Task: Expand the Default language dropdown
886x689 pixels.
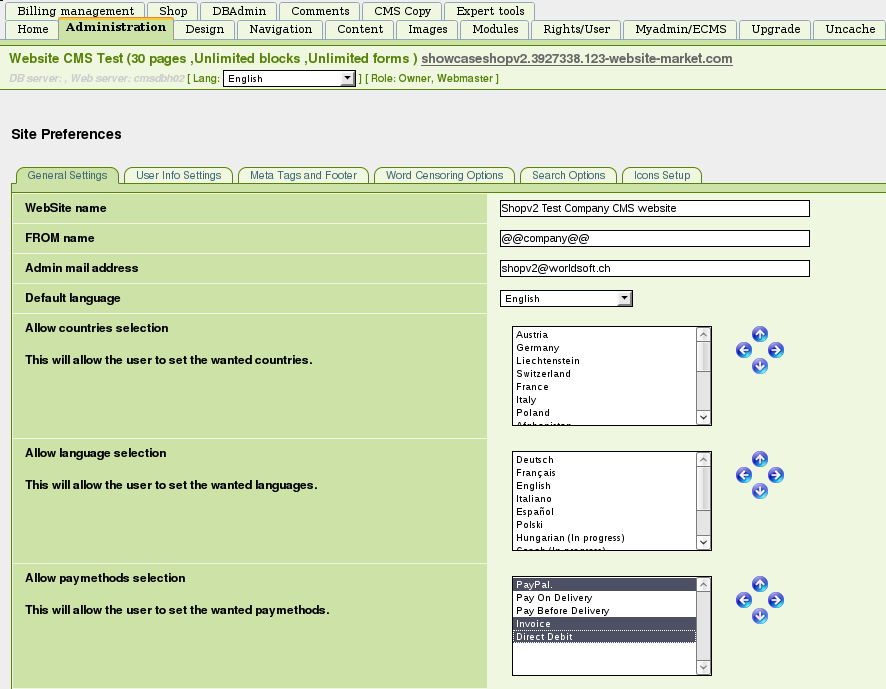Action: point(566,298)
